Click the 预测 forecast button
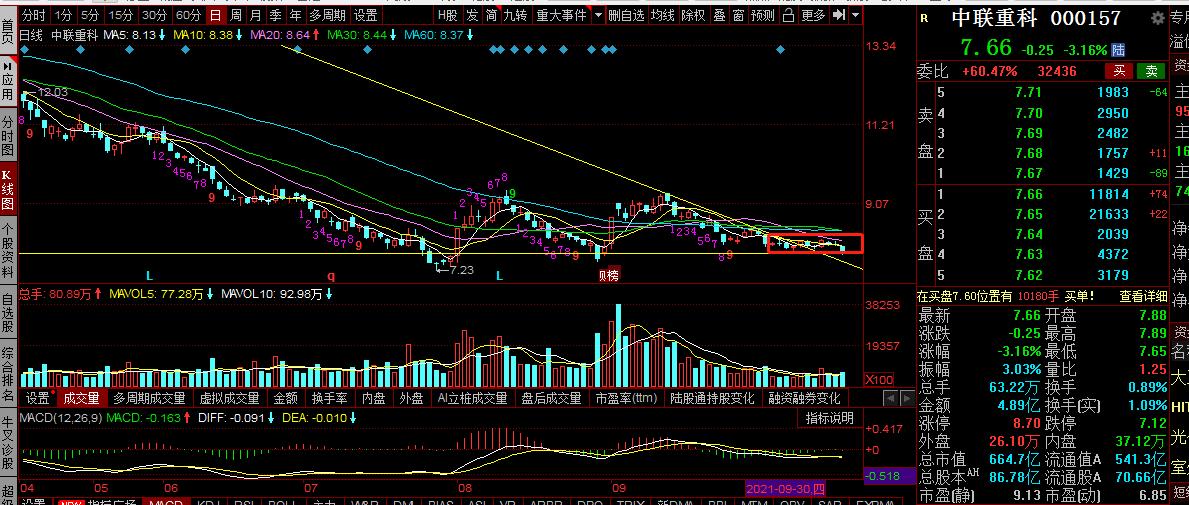Image resolution: width=1189 pixels, height=505 pixels. tap(763, 15)
